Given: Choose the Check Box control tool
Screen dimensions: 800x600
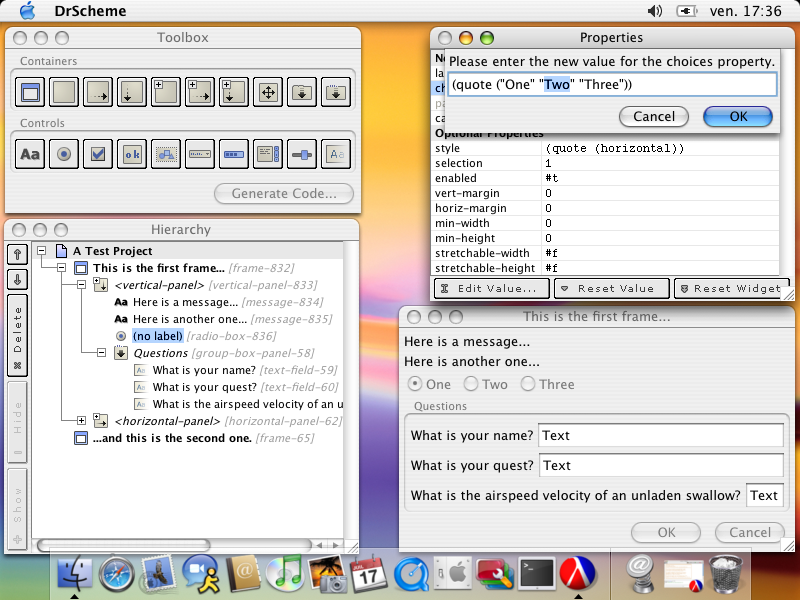Looking at the screenshot, I should tap(98, 155).
